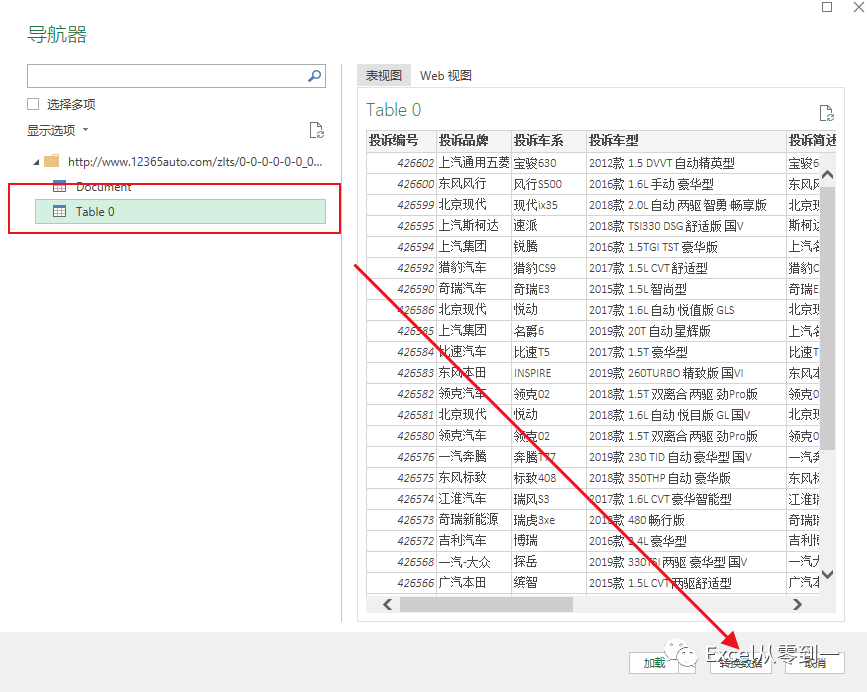Click the horizontal scroll-right arrow
This screenshot has width=867, height=692.
point(797,605)
